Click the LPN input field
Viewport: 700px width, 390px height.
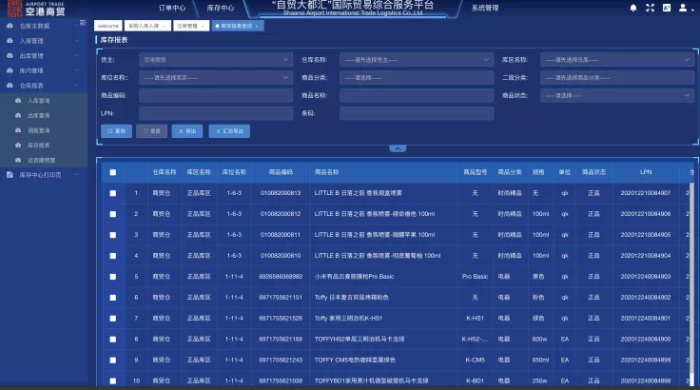[216, 113]
